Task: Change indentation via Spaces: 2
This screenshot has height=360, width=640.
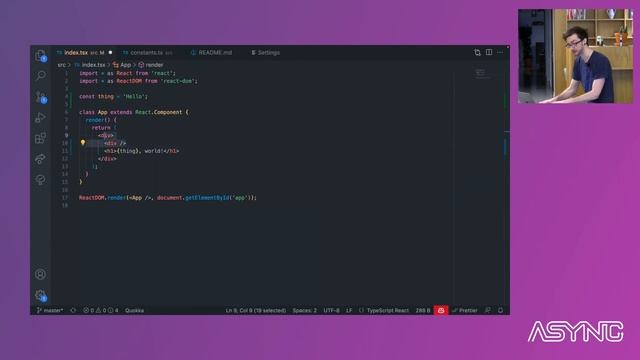Action: click(x=304, y=311)
